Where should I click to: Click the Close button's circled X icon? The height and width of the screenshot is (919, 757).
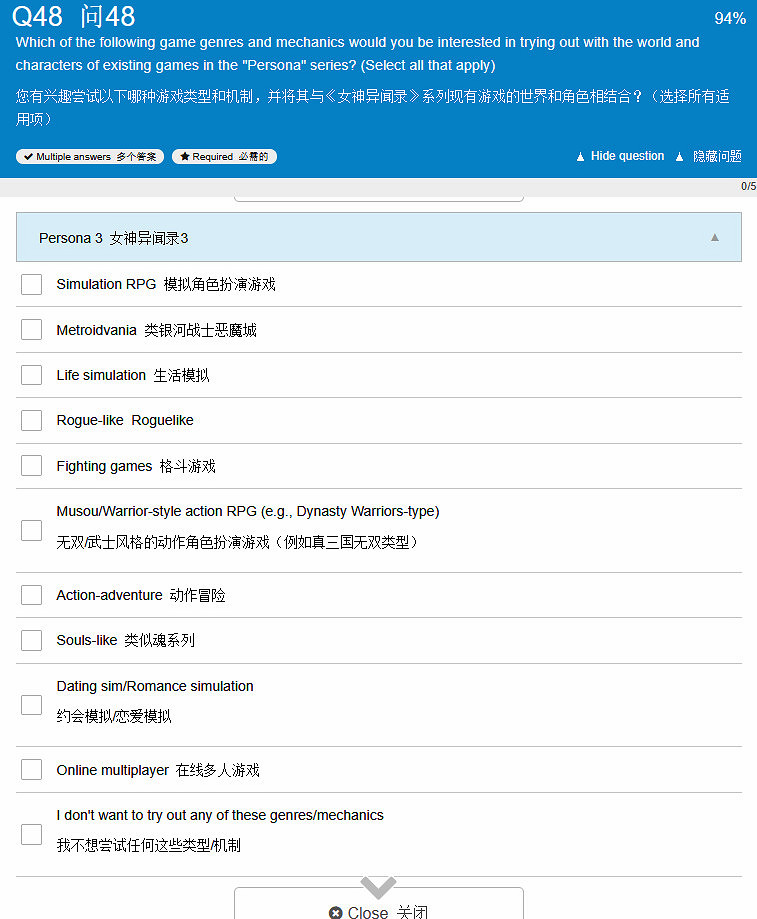pyautogui.click(x=335, y=913)
